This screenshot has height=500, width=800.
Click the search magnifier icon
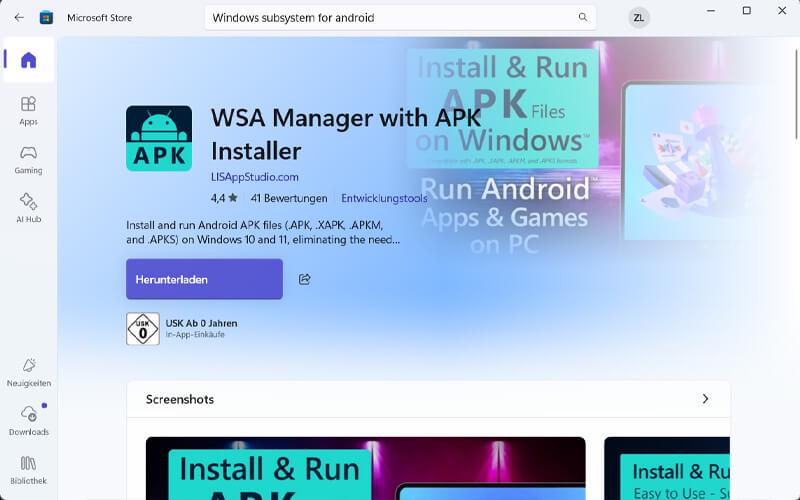pos(583,17)
